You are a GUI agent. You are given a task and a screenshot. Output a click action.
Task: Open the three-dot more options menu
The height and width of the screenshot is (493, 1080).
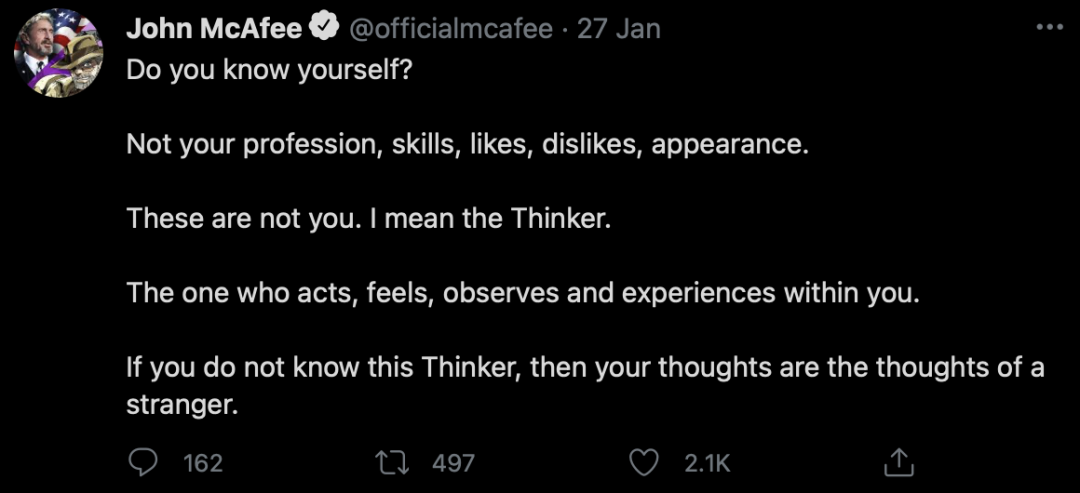coord(1050,28)
